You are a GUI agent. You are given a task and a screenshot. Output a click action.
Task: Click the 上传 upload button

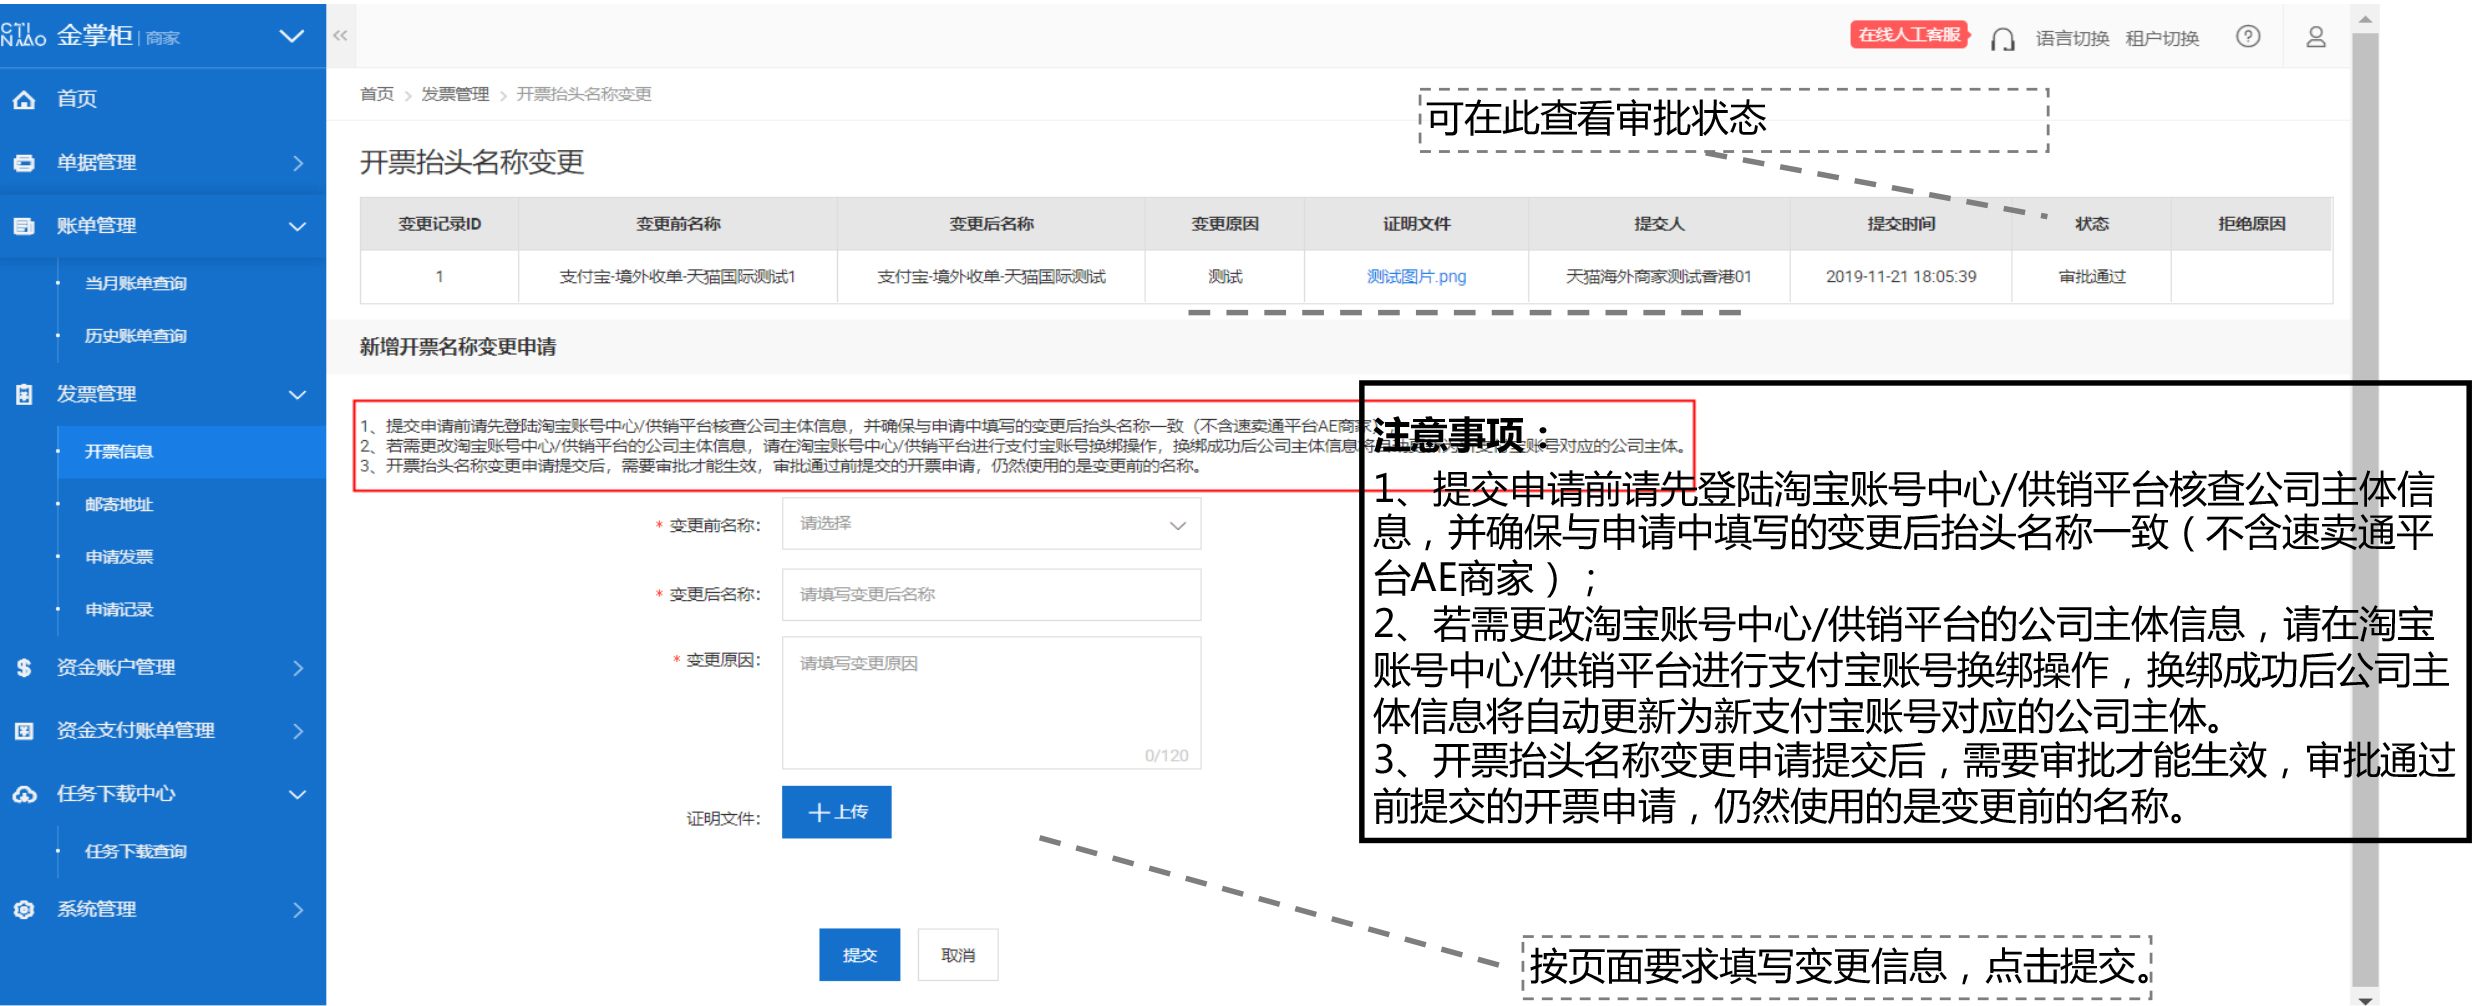click(836, 812)
